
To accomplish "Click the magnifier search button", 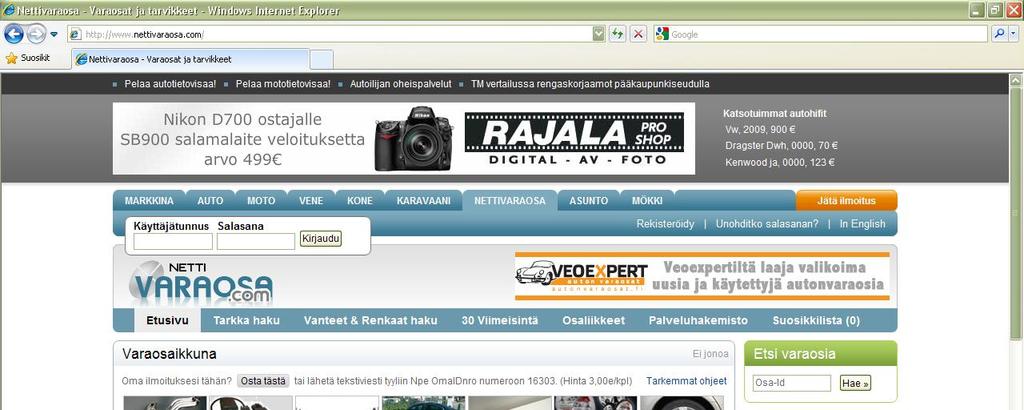I will click(999, 34).
